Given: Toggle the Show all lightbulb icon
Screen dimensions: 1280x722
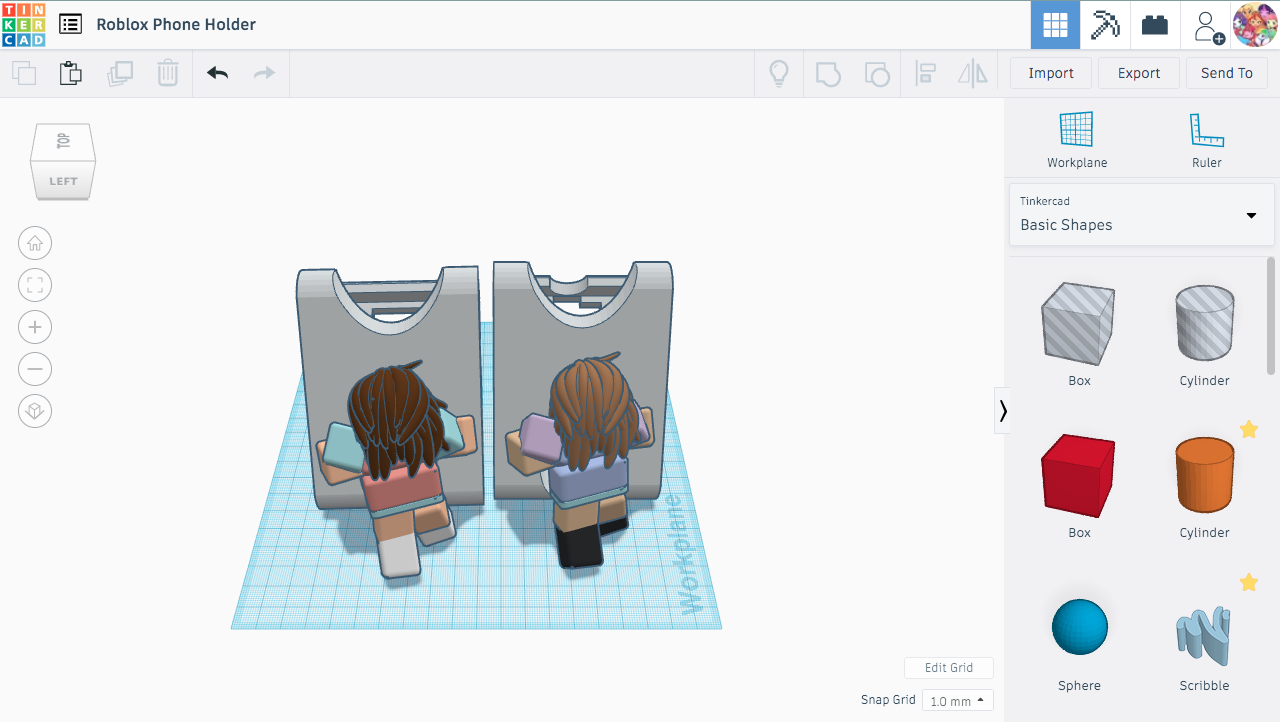Looking at the screenshot, I should 779,73.
